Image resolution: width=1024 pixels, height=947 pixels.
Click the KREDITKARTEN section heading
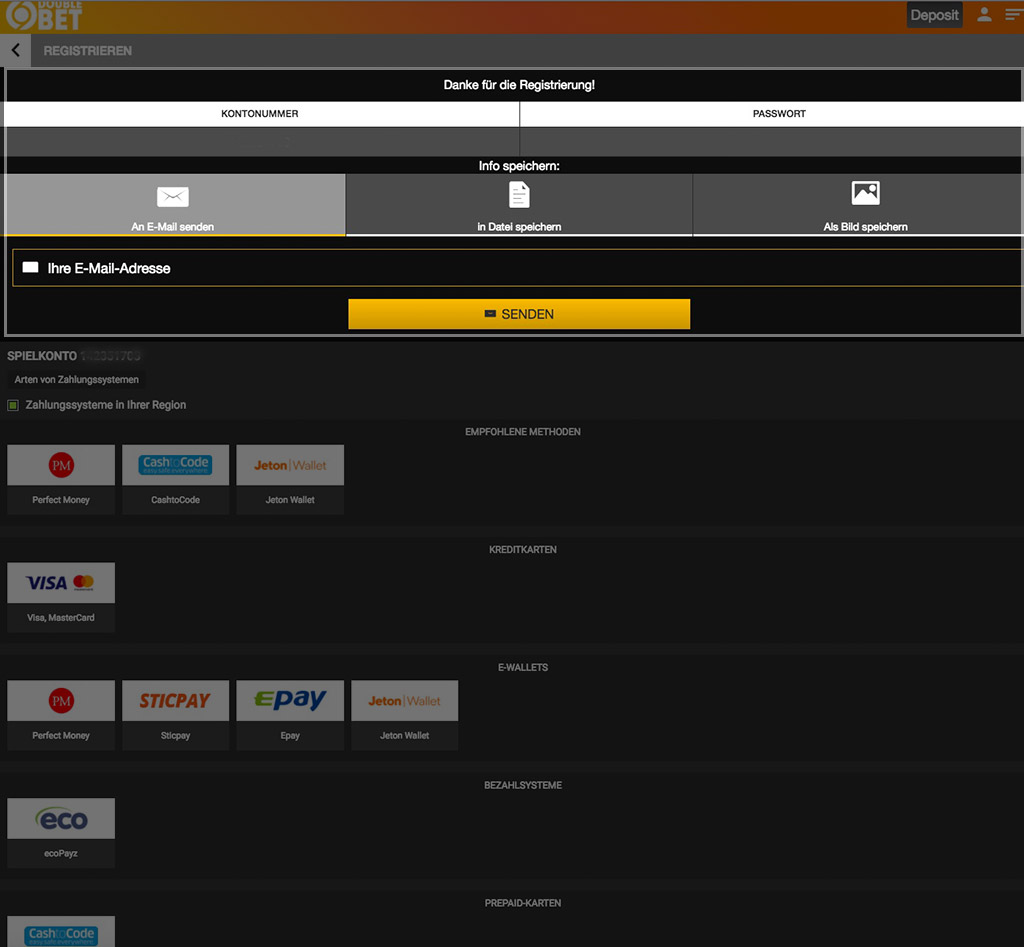pyautogui.click(x=522, y=550)
